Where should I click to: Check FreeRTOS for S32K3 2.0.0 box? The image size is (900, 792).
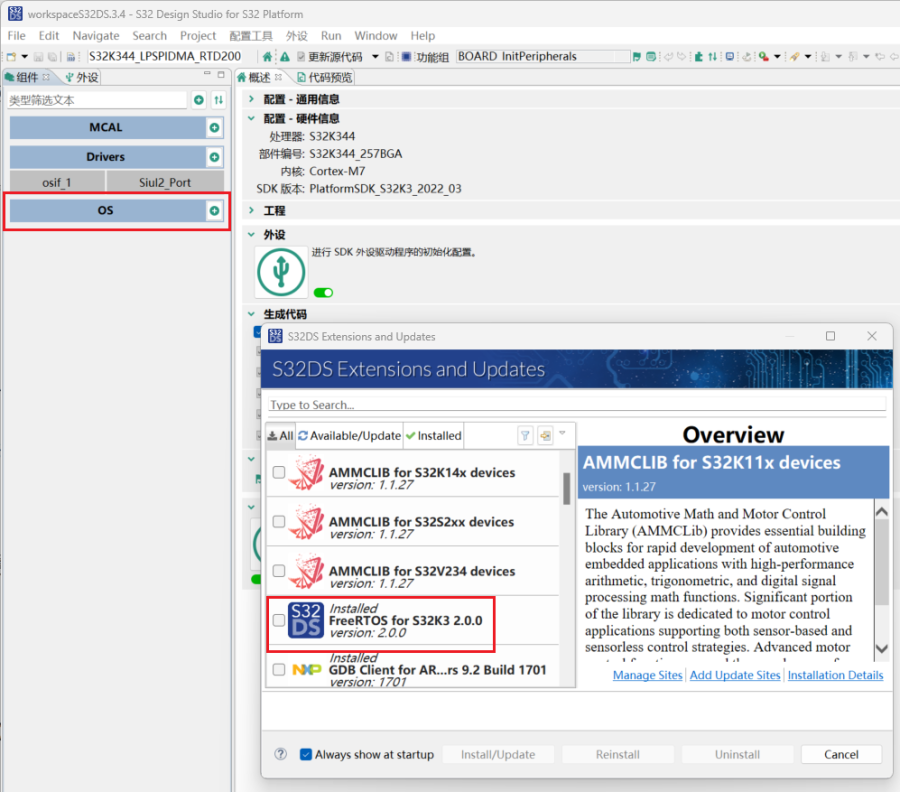click(x=279, y=620)
